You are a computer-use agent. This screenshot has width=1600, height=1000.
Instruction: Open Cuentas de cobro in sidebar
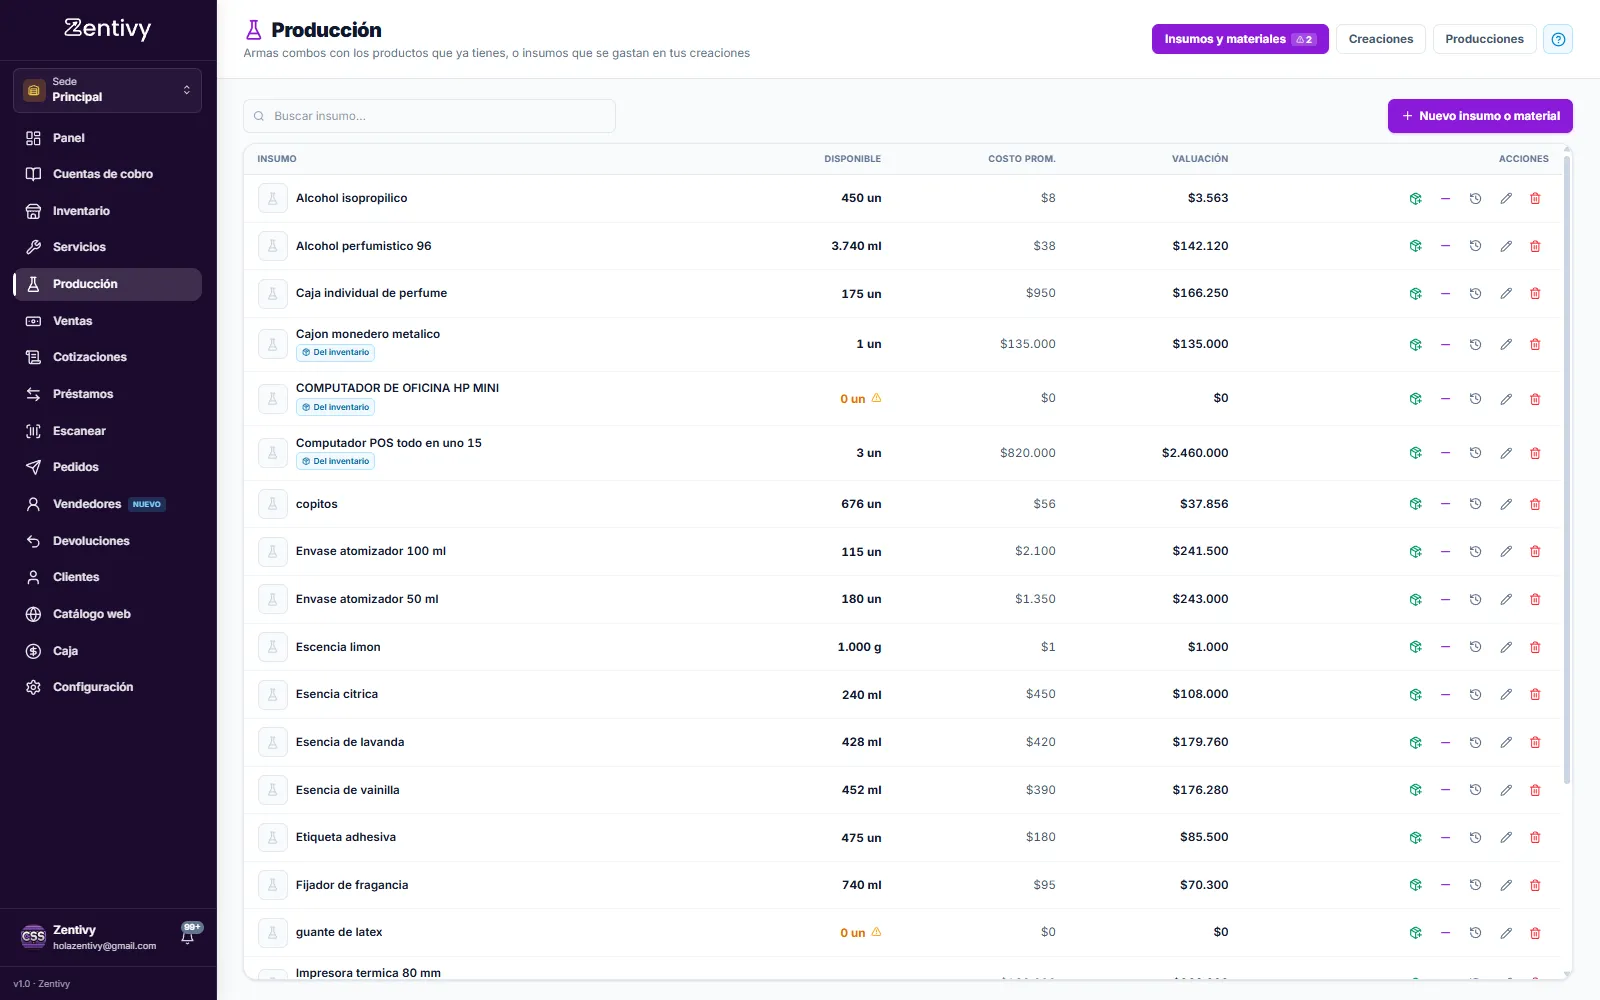[x=107, y=174]
